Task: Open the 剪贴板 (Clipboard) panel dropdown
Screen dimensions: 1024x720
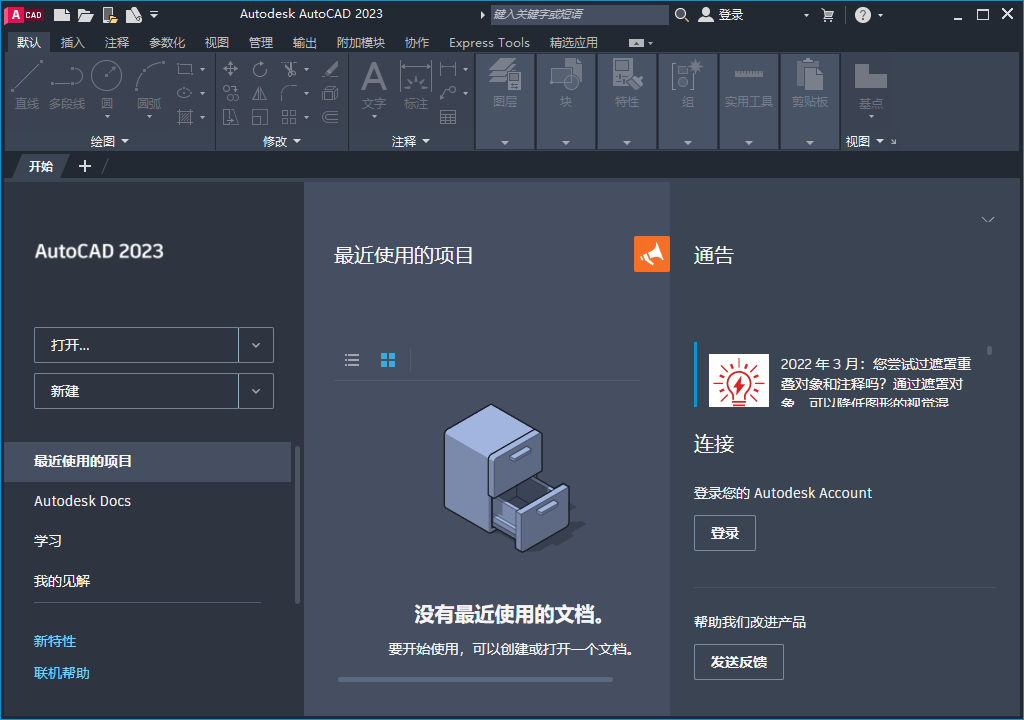Action: (810, 142)
